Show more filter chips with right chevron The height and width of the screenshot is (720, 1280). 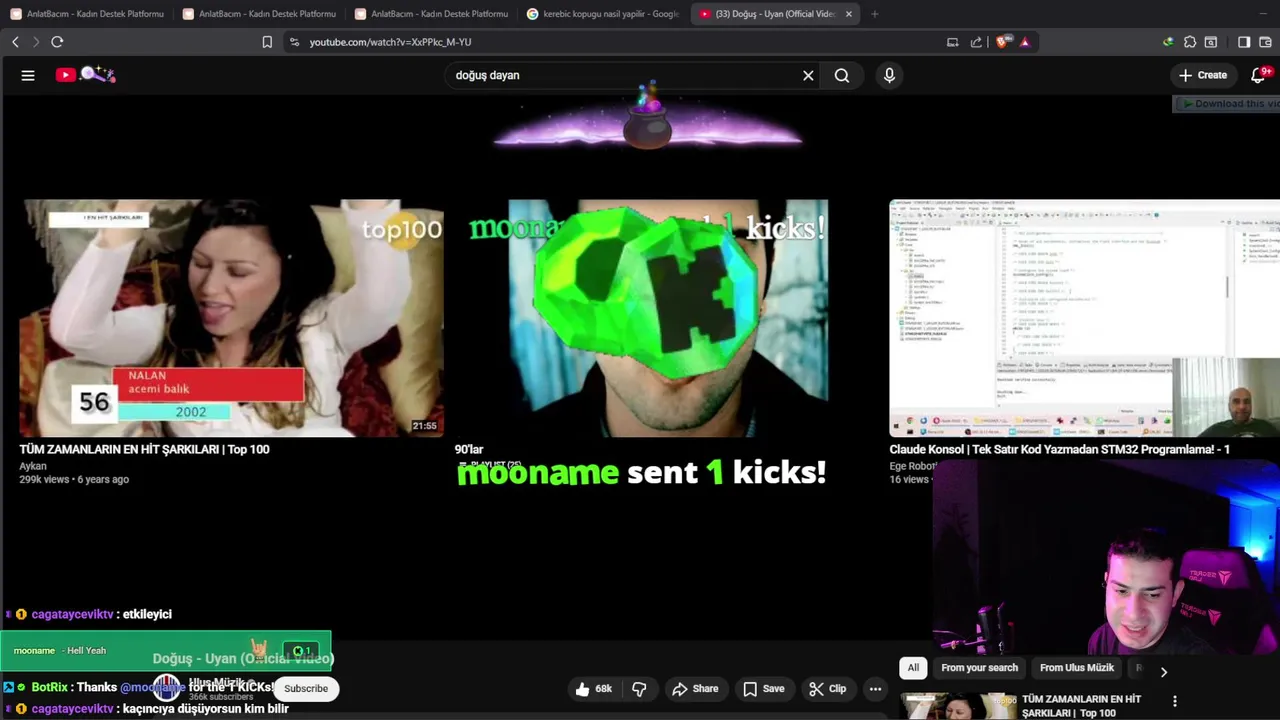coord(1163,671)
